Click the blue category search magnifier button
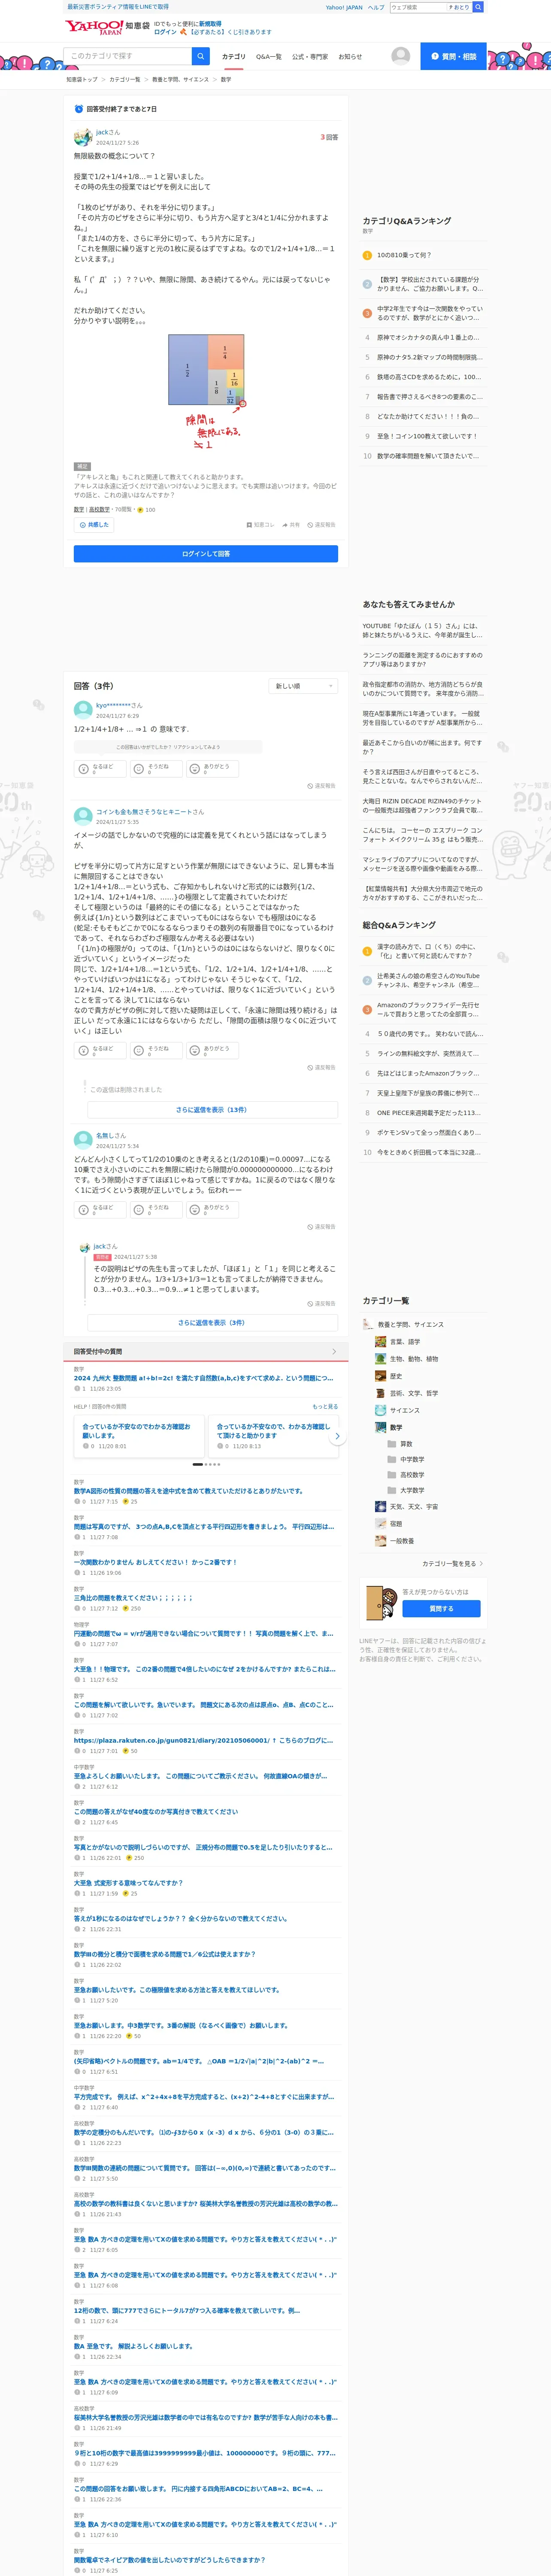Screen dimensions: 551x2576 [200, 56]
